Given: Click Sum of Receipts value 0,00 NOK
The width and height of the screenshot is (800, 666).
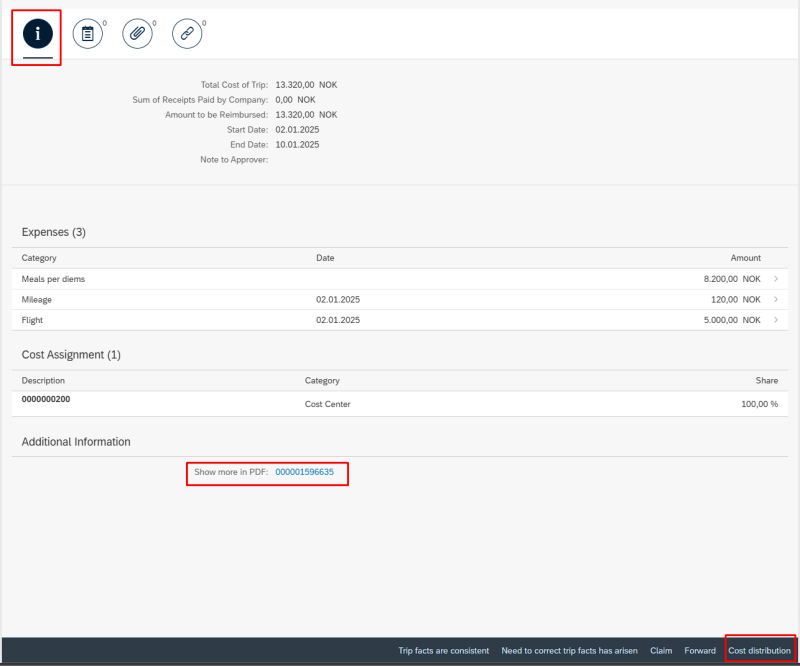Looking at the screenshot, I should click(295, 100).
